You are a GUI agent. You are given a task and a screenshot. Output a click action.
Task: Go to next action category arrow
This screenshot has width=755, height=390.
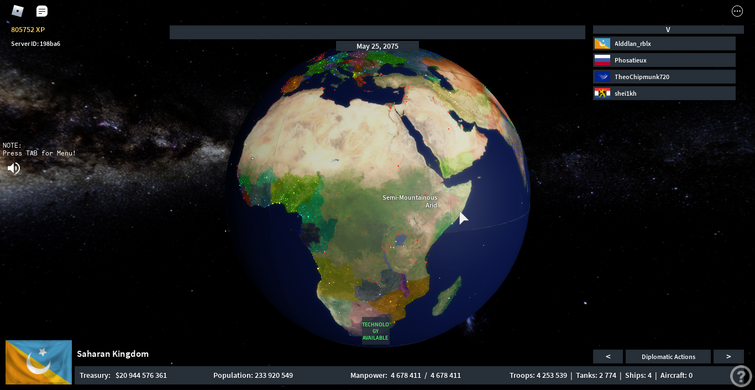[x=728, y=357]
